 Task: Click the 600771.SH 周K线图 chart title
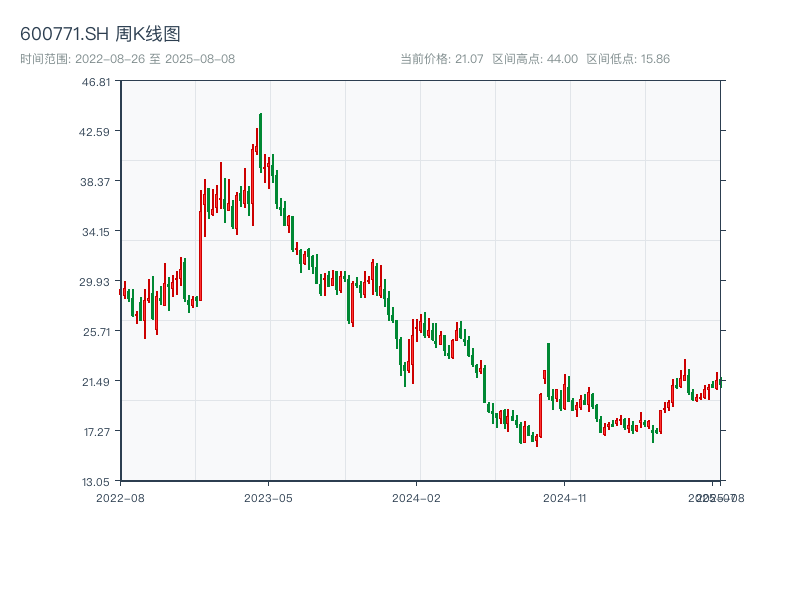click(100, 34)
